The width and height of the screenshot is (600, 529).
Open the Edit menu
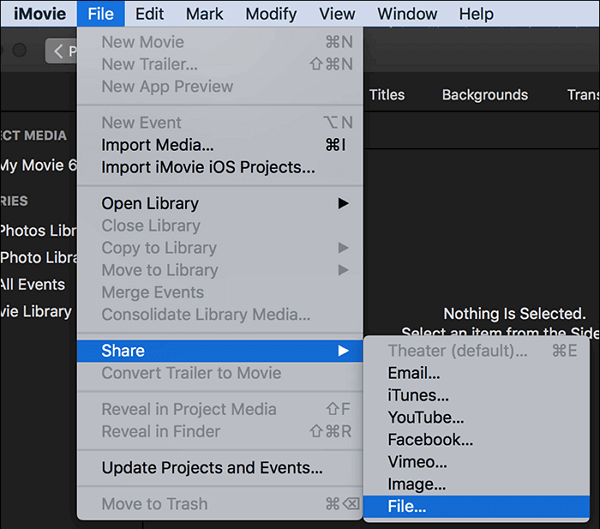pos(150,14)
